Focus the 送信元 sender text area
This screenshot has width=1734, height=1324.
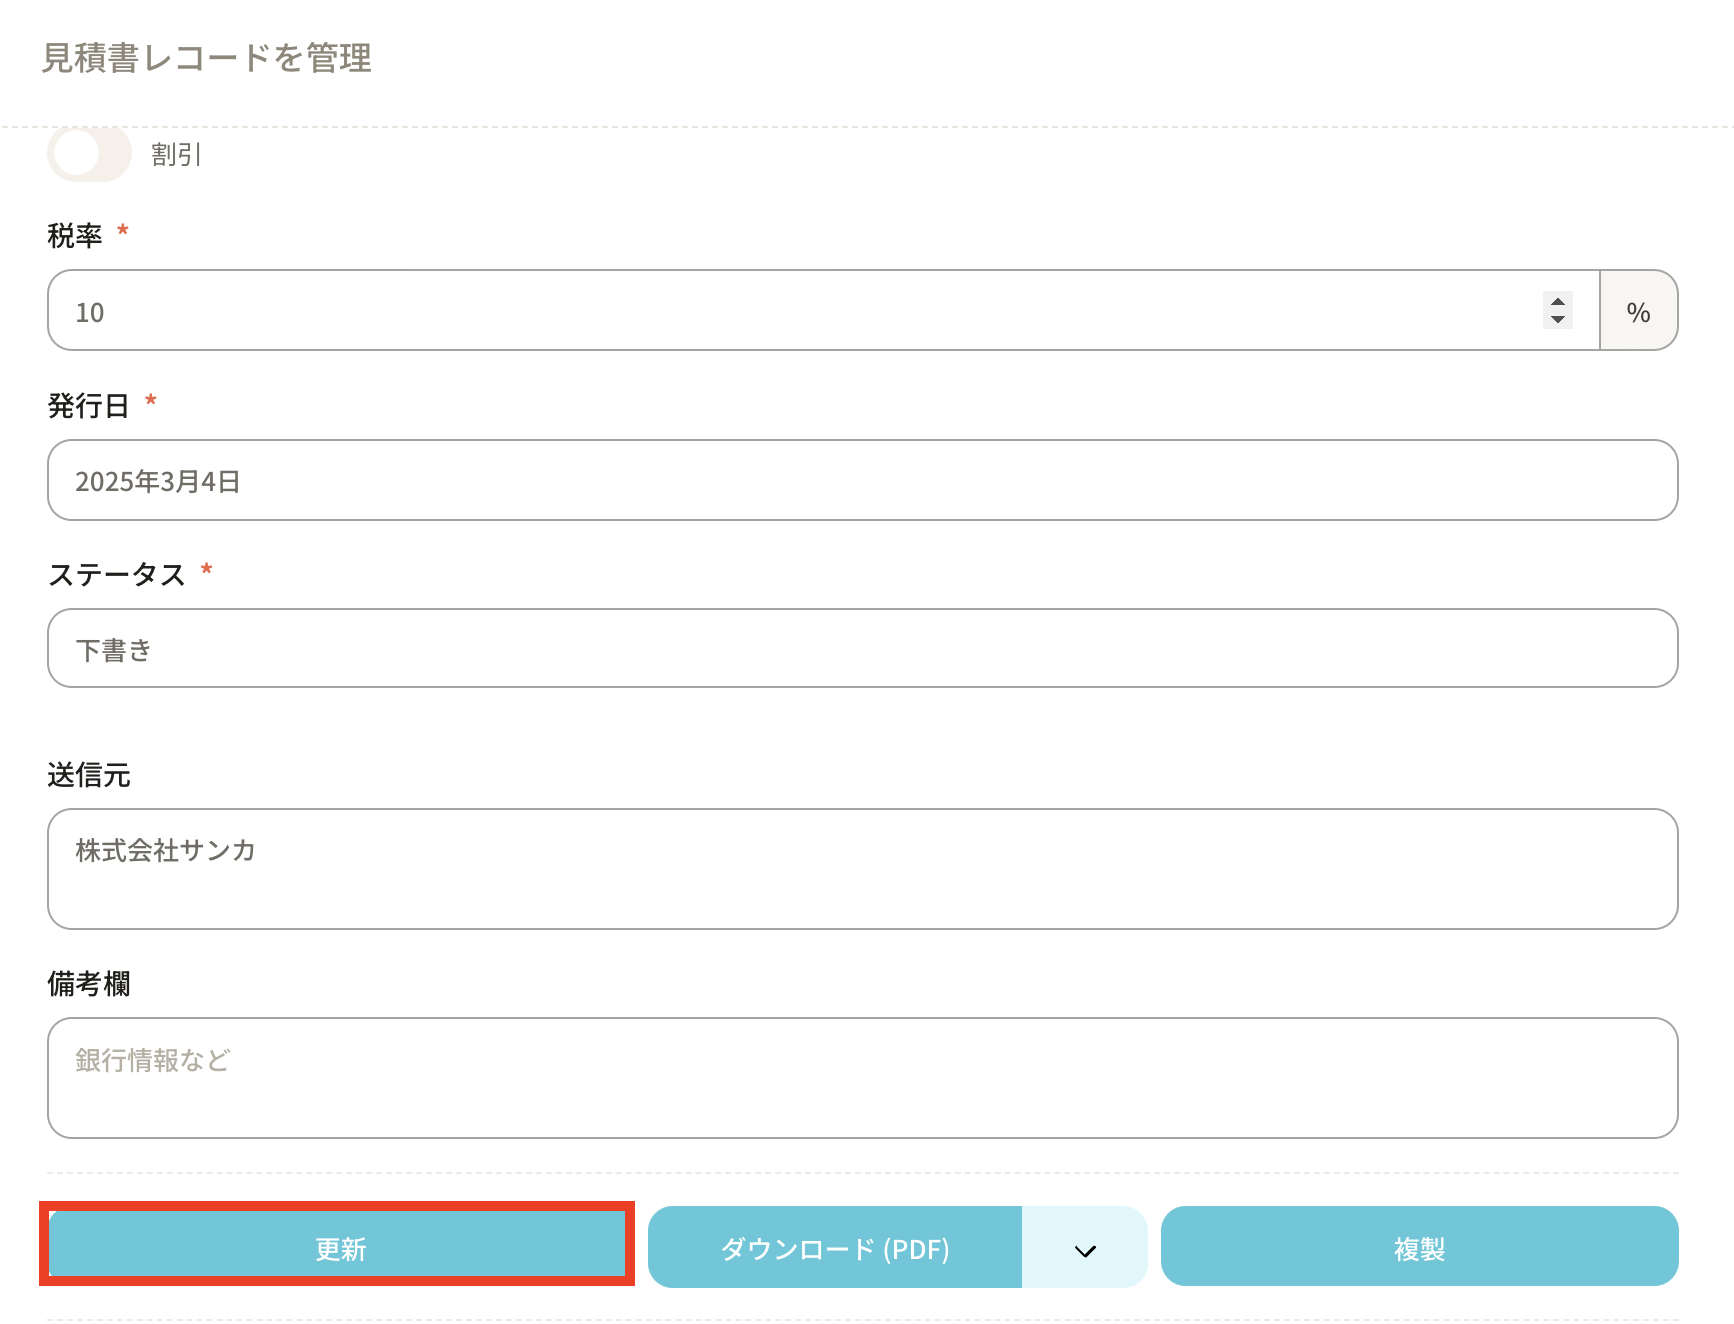[x=862, y=868]
